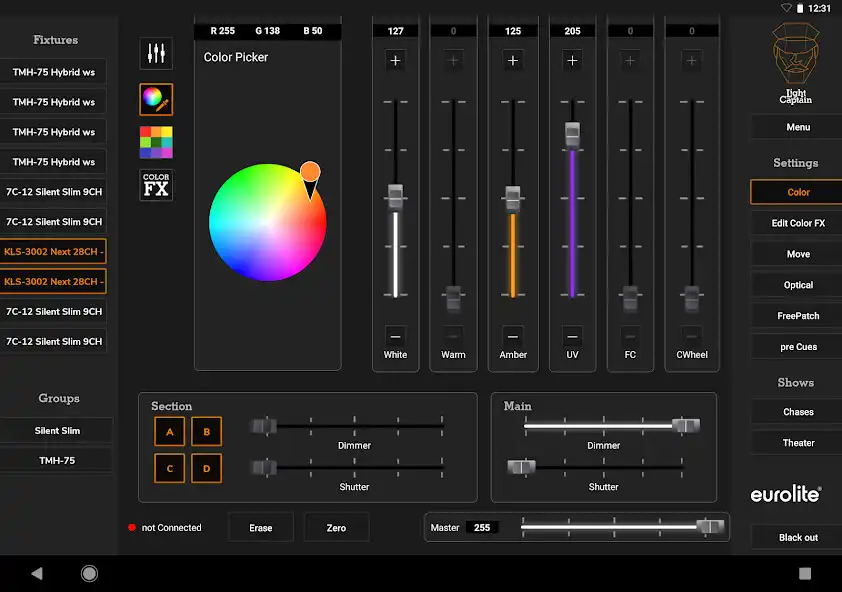Open the Menu
The image size is (842, 592).
point(794,126)
